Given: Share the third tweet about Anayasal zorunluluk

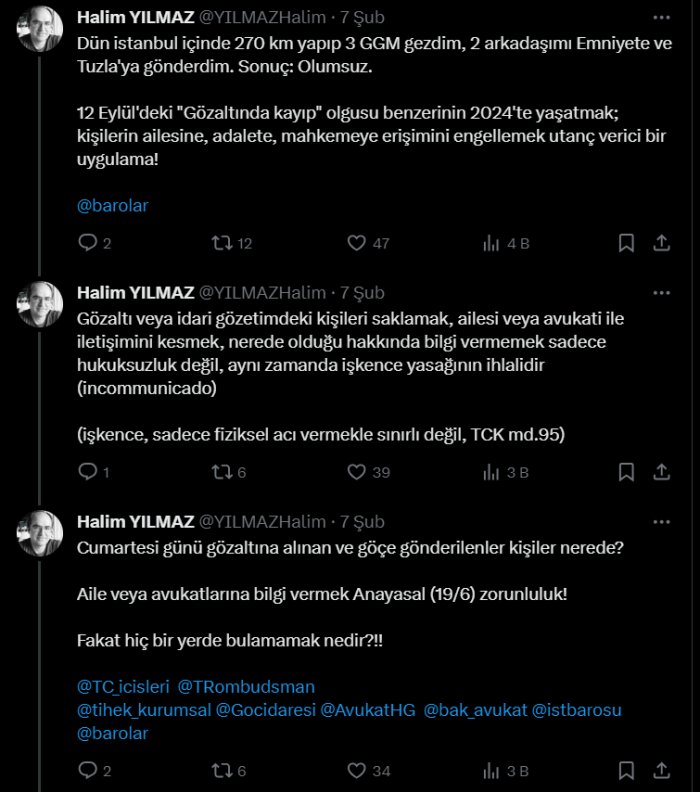Looking at the screenshot, I should pos(661,771).
